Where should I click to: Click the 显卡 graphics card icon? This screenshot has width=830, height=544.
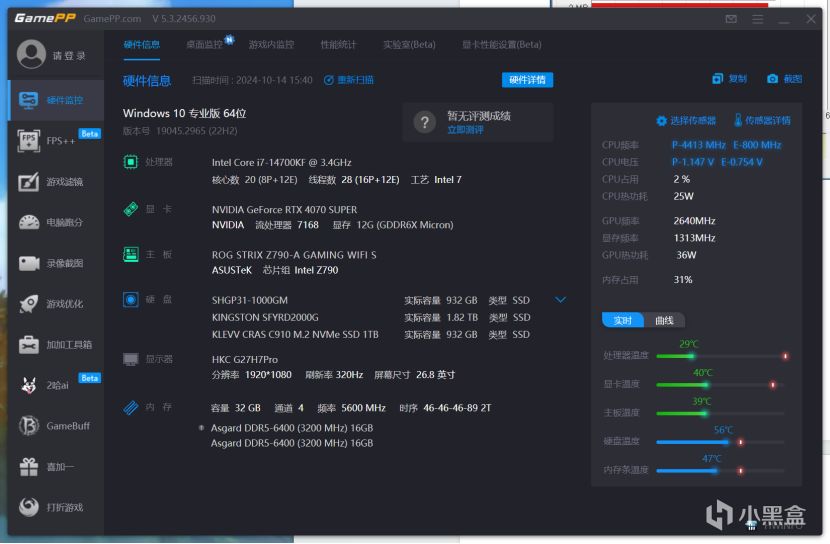click(131, 209)
